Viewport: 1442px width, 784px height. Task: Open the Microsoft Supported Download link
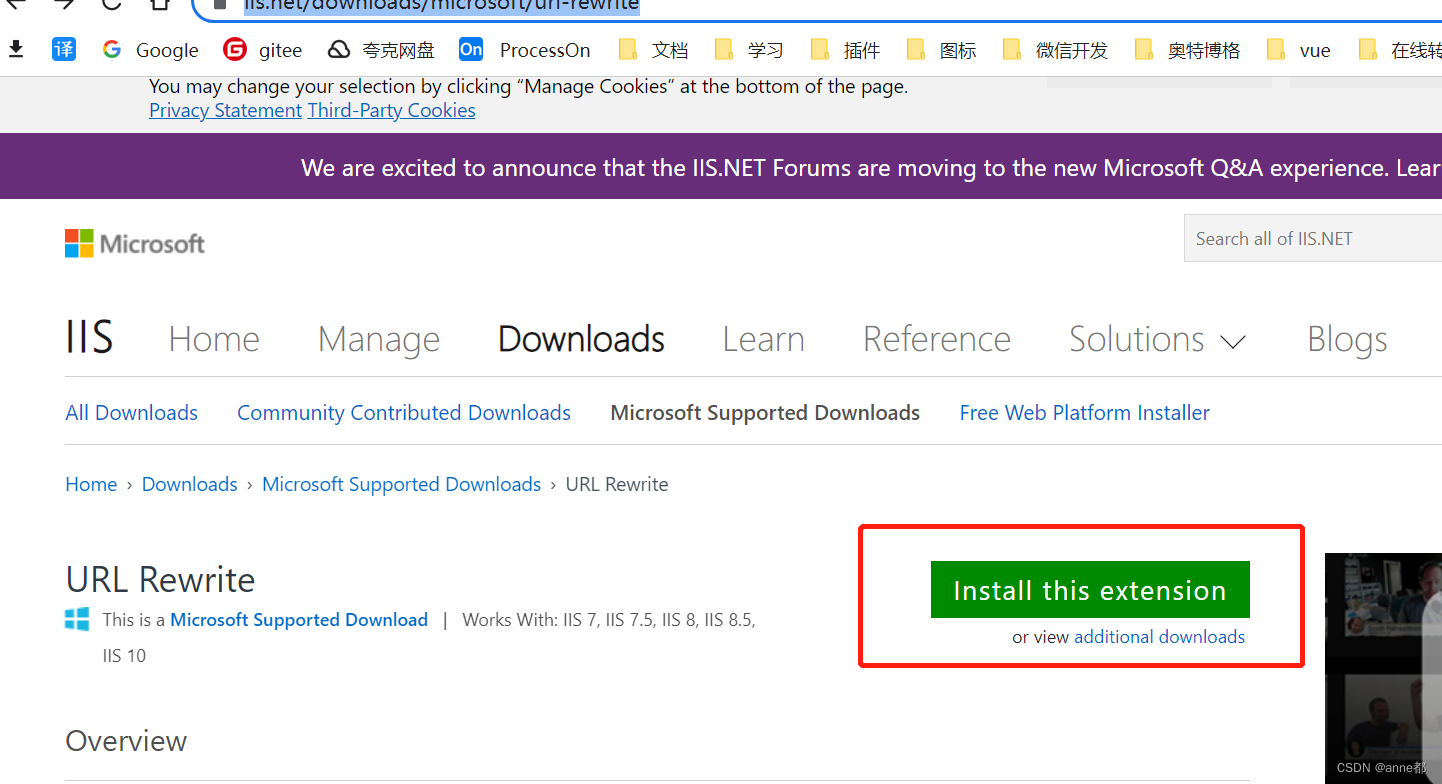point(299,620)
